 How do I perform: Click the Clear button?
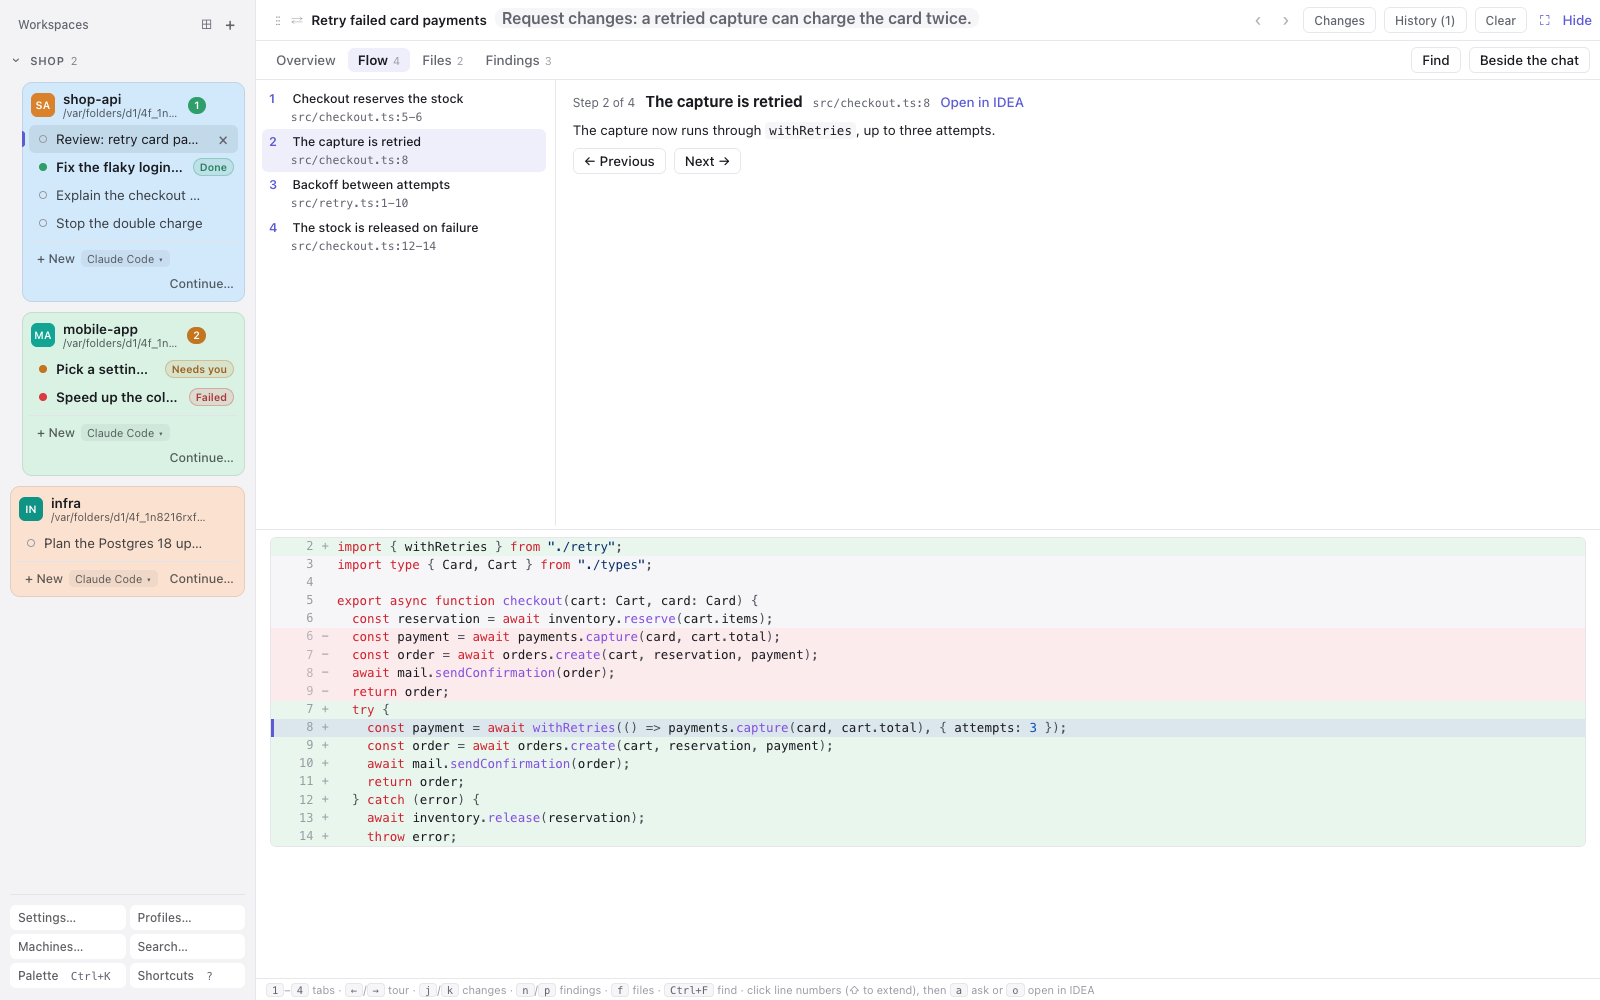(1500, 20)
